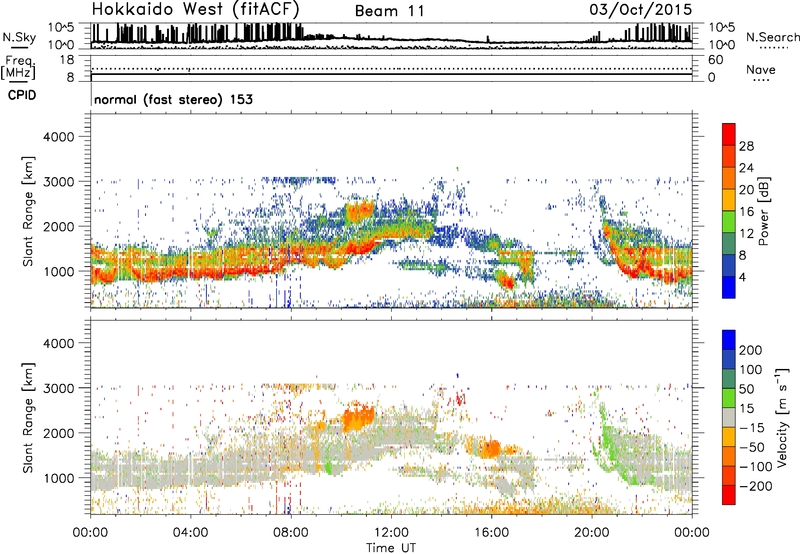Click the 'Hokkaido West (fitACF)' title text

(x=195, y=9)
